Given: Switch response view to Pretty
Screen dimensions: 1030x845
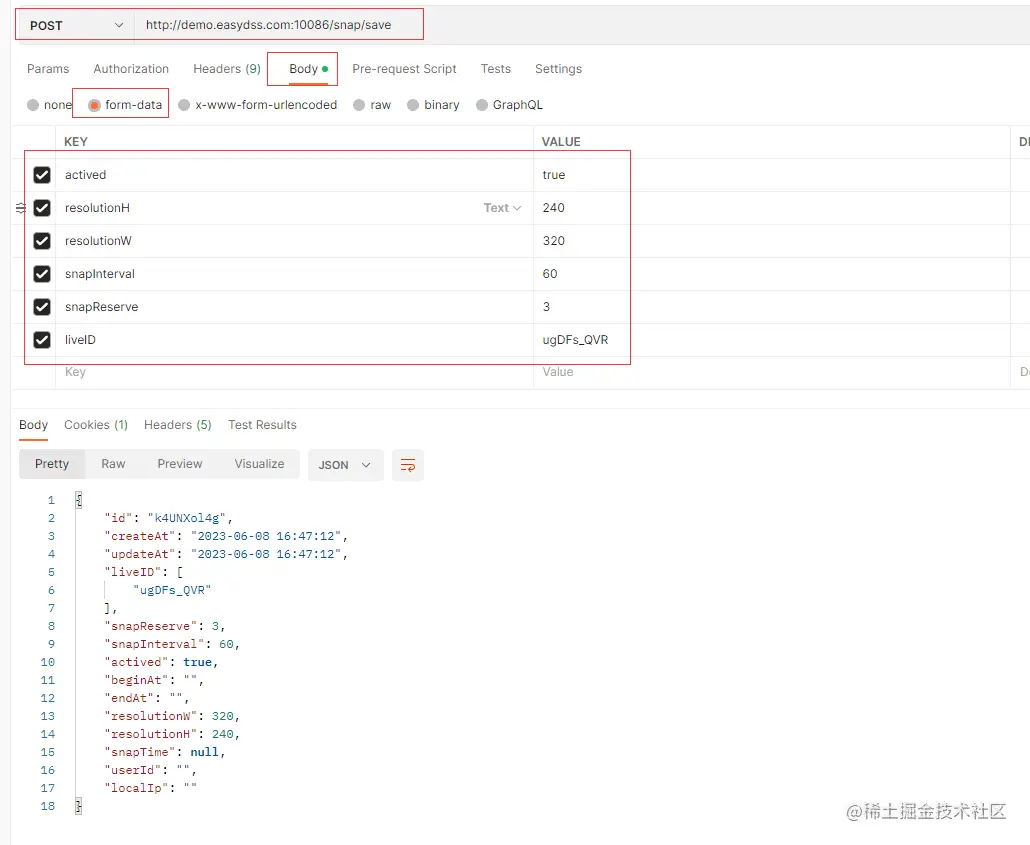Looking at the screenshot, I should (52, 464).
